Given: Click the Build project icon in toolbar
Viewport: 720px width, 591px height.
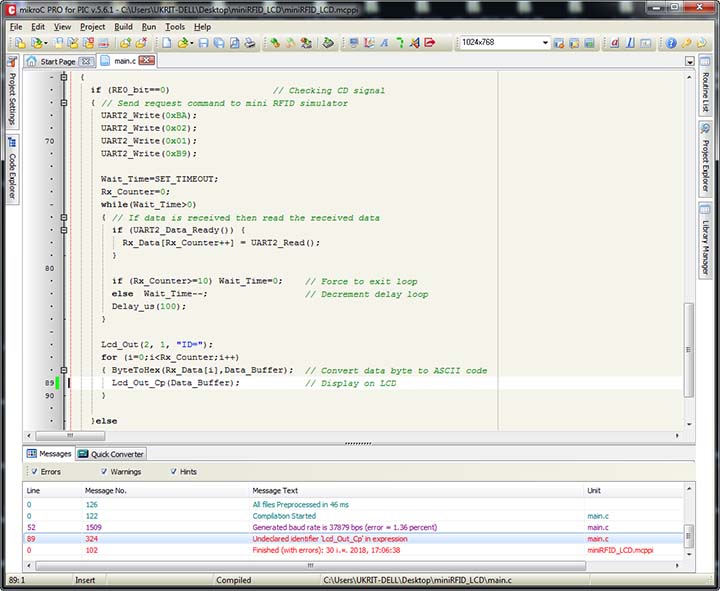Looking at the screenshot, I should (275, 44).
